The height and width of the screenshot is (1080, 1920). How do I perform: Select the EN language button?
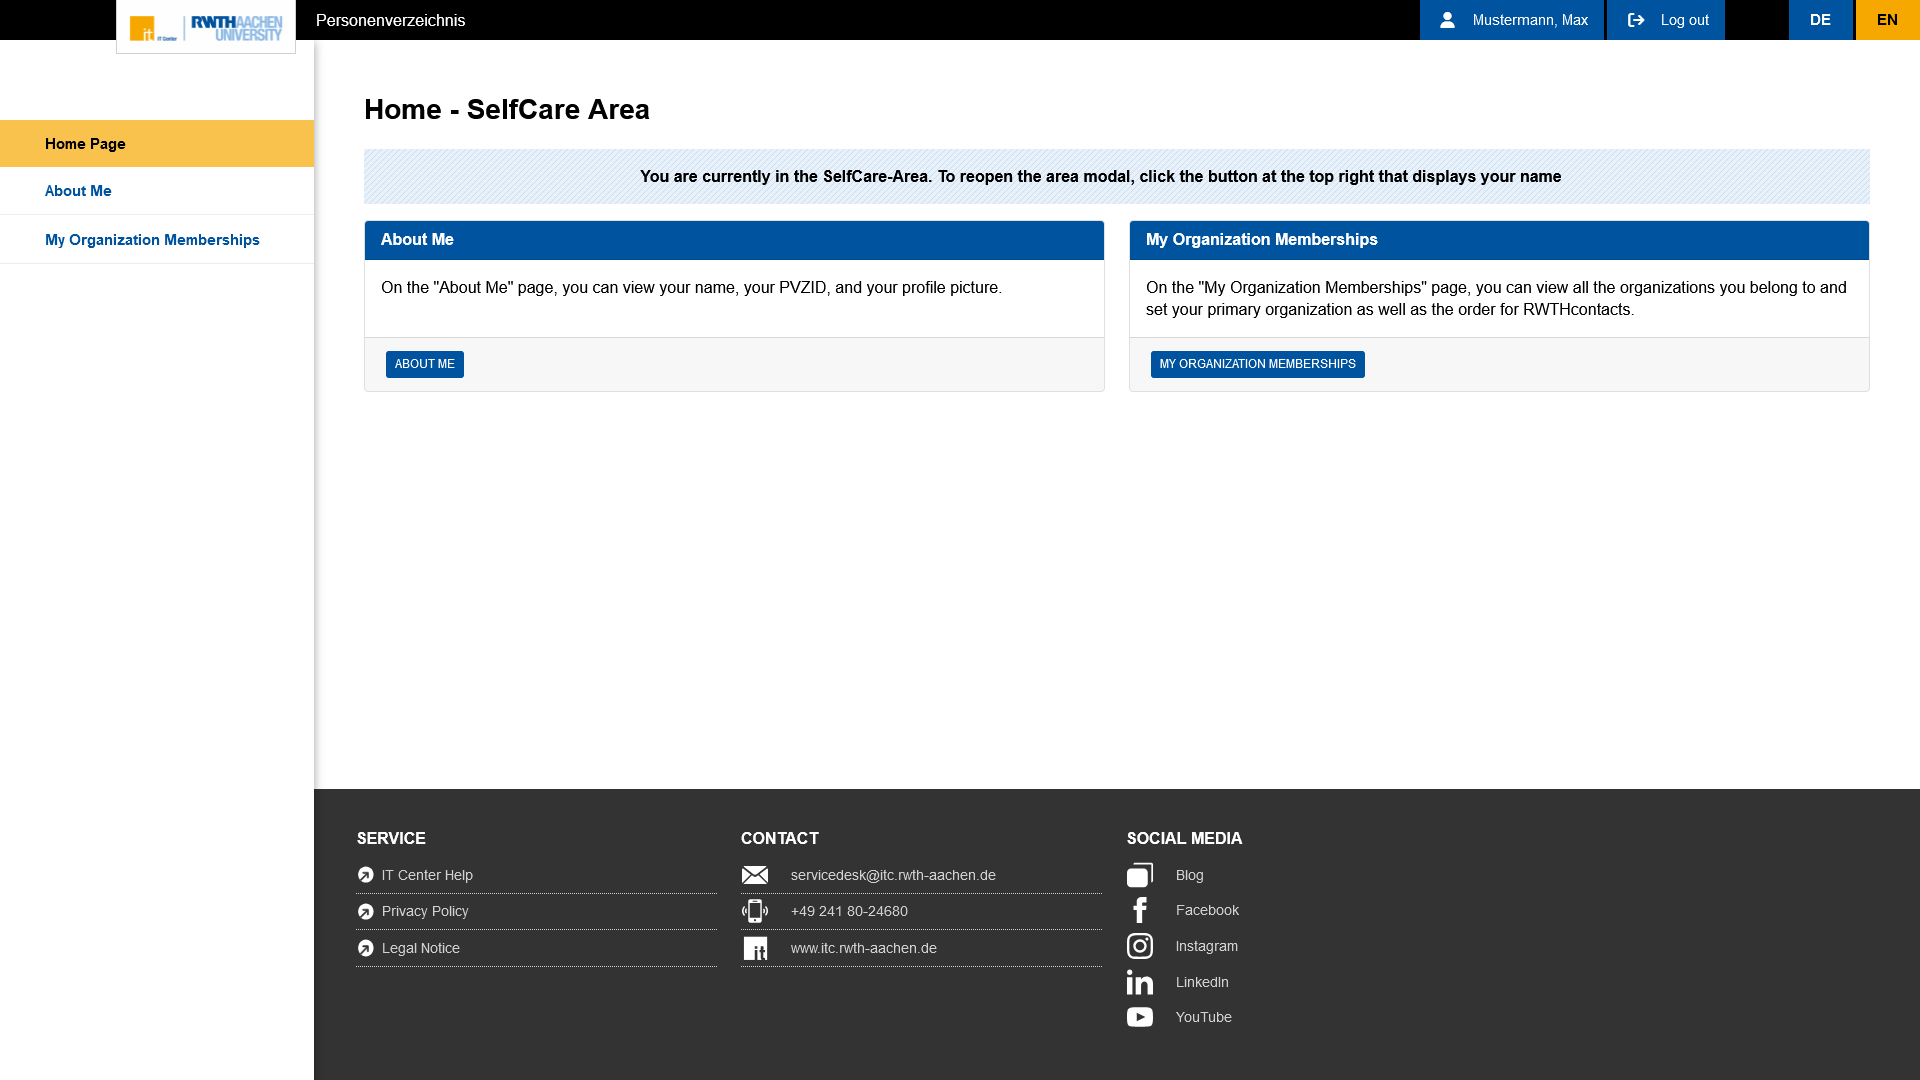point(1887,20)
